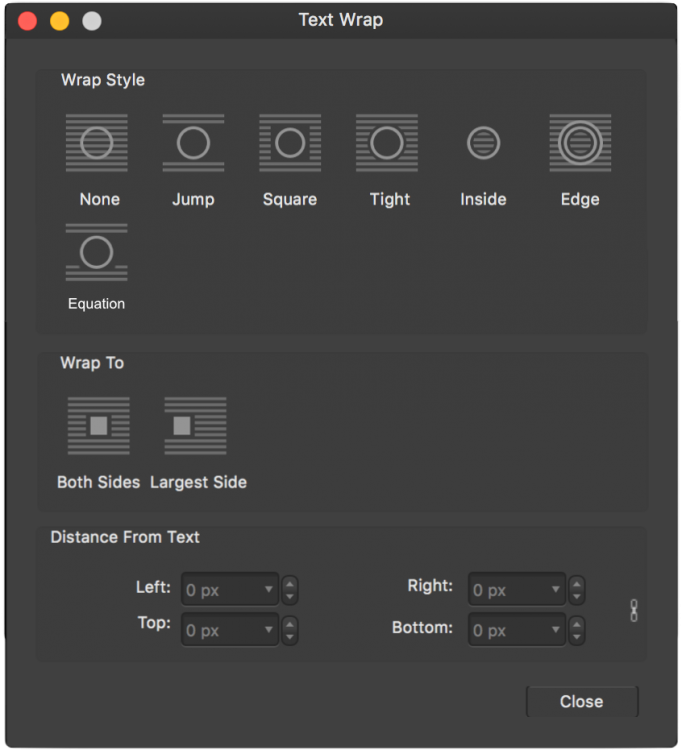Screen dimensions: 682x750
Task: Set Wrap To Largest Side
Action: pyautogui.click(x=195, y=426)
